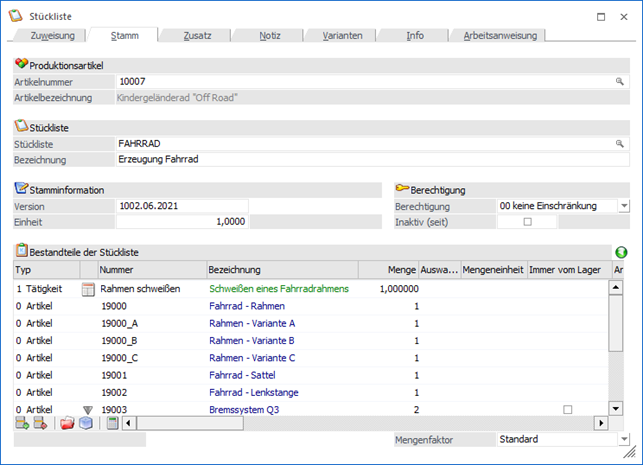Click the green arrow icon above the table
The image size is (643, 465).
[x=621, y=253]
